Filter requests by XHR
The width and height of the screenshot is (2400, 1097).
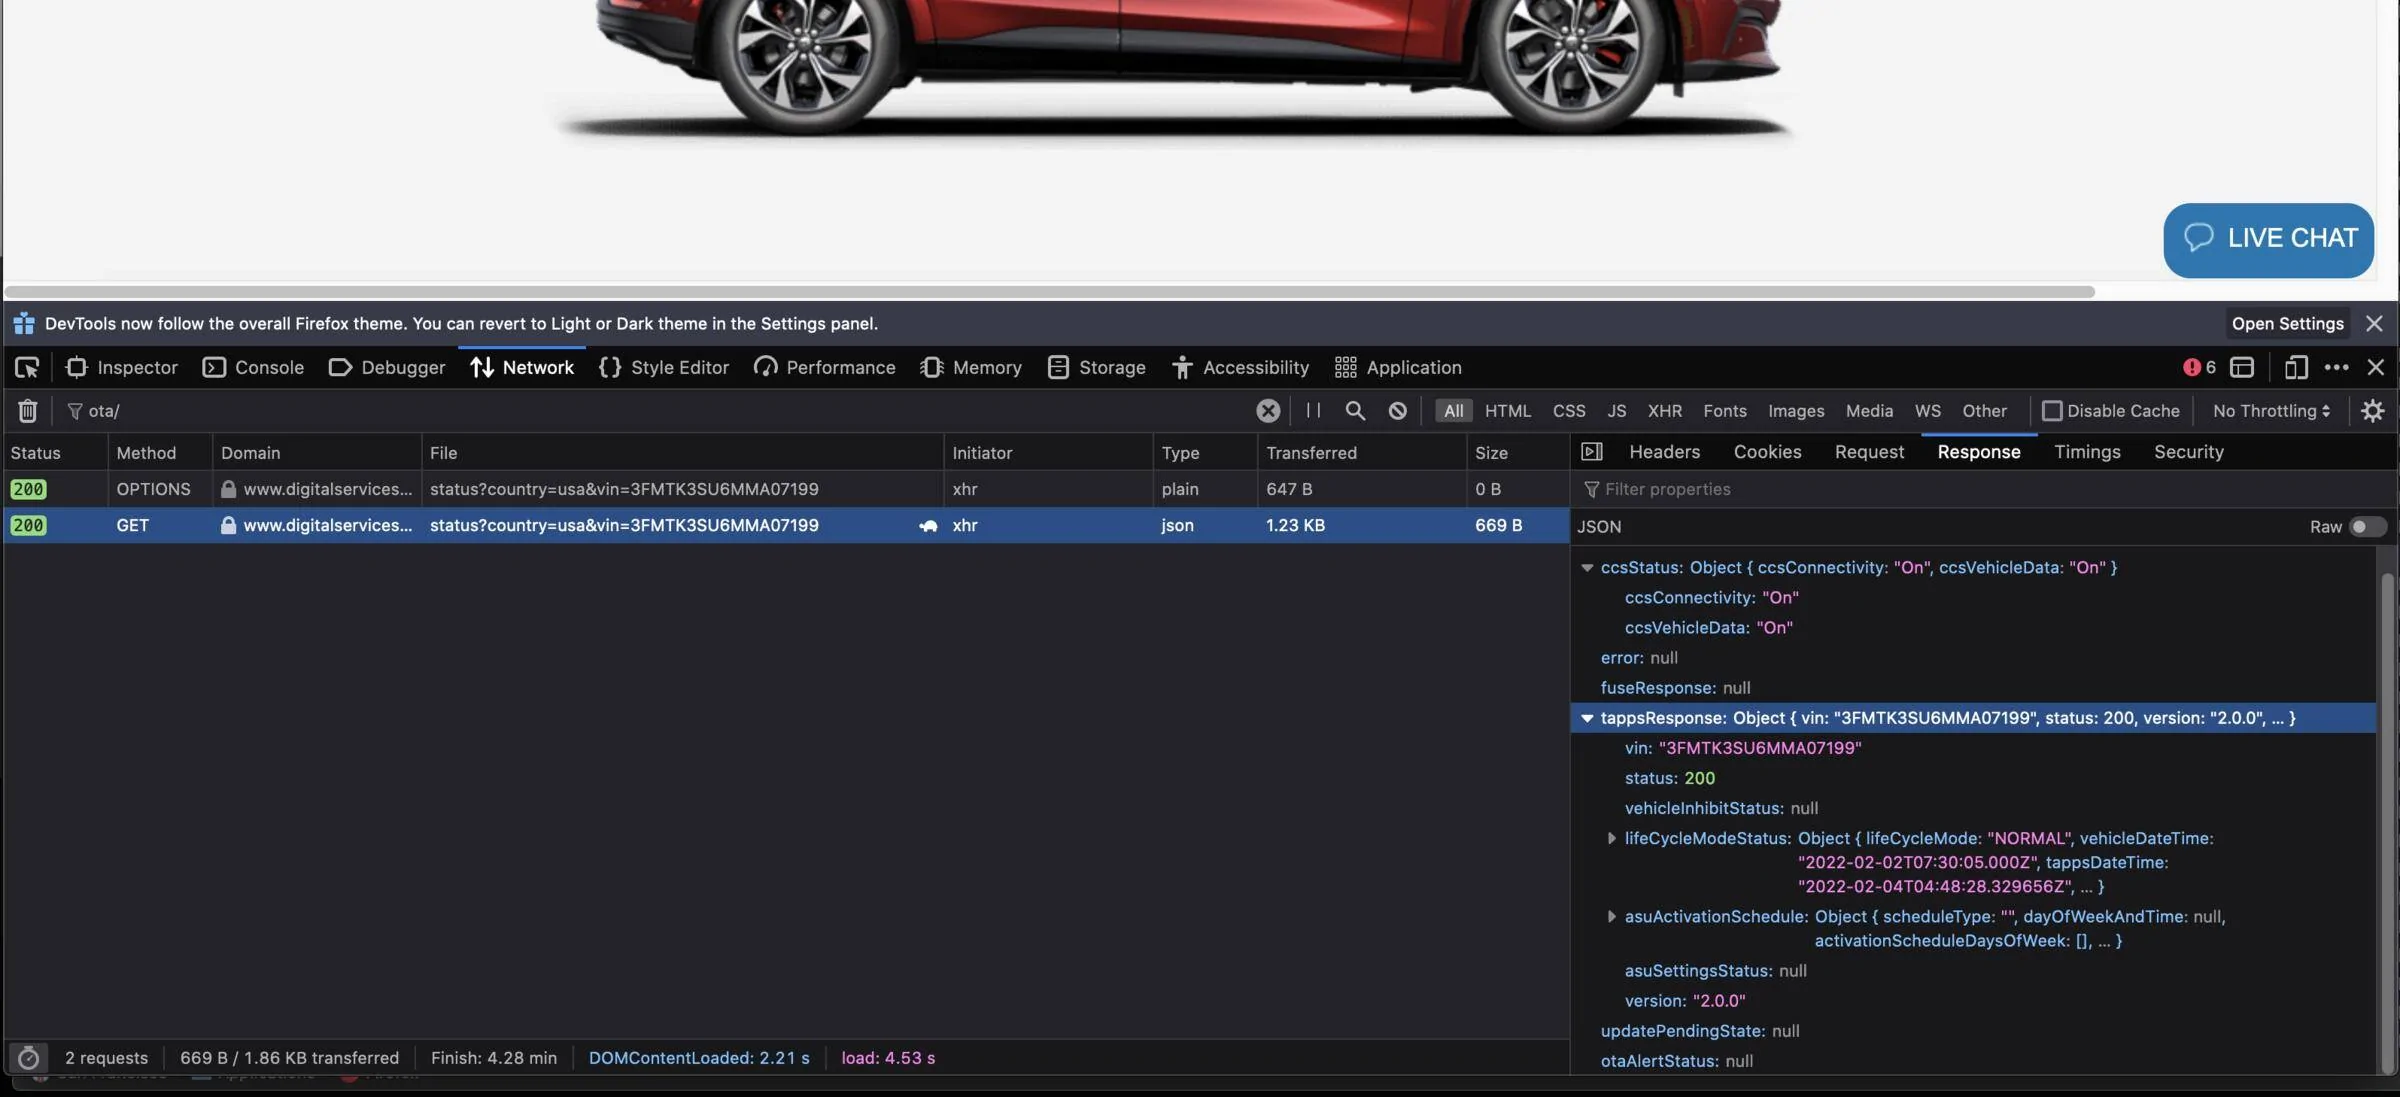pos(1665,411)
